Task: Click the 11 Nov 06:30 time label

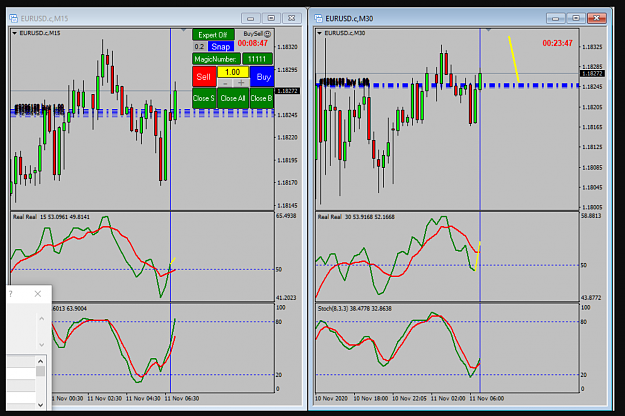Action: tap(182, 398)
